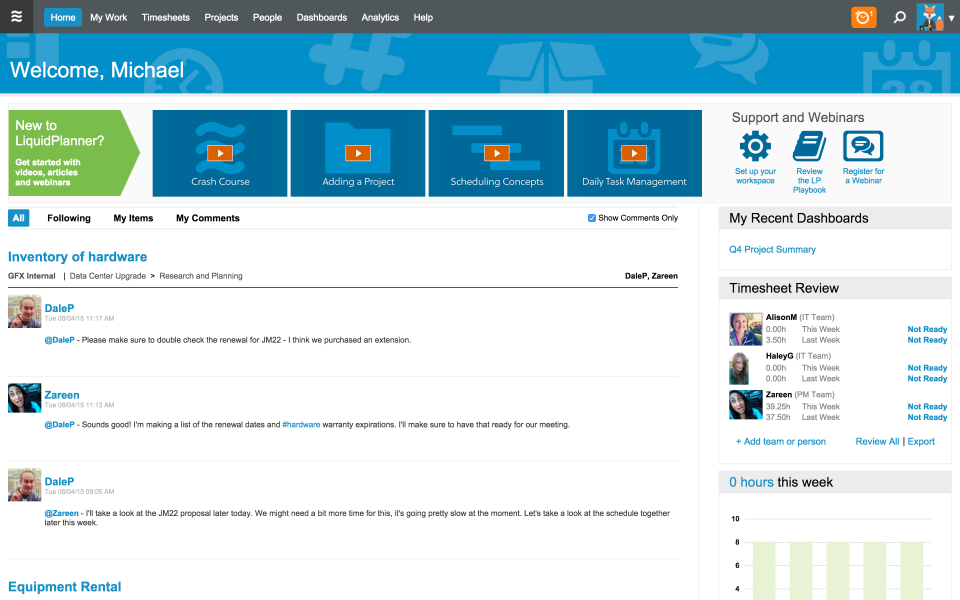Open the Inventory of hardware item

click(x=77, y=257)
